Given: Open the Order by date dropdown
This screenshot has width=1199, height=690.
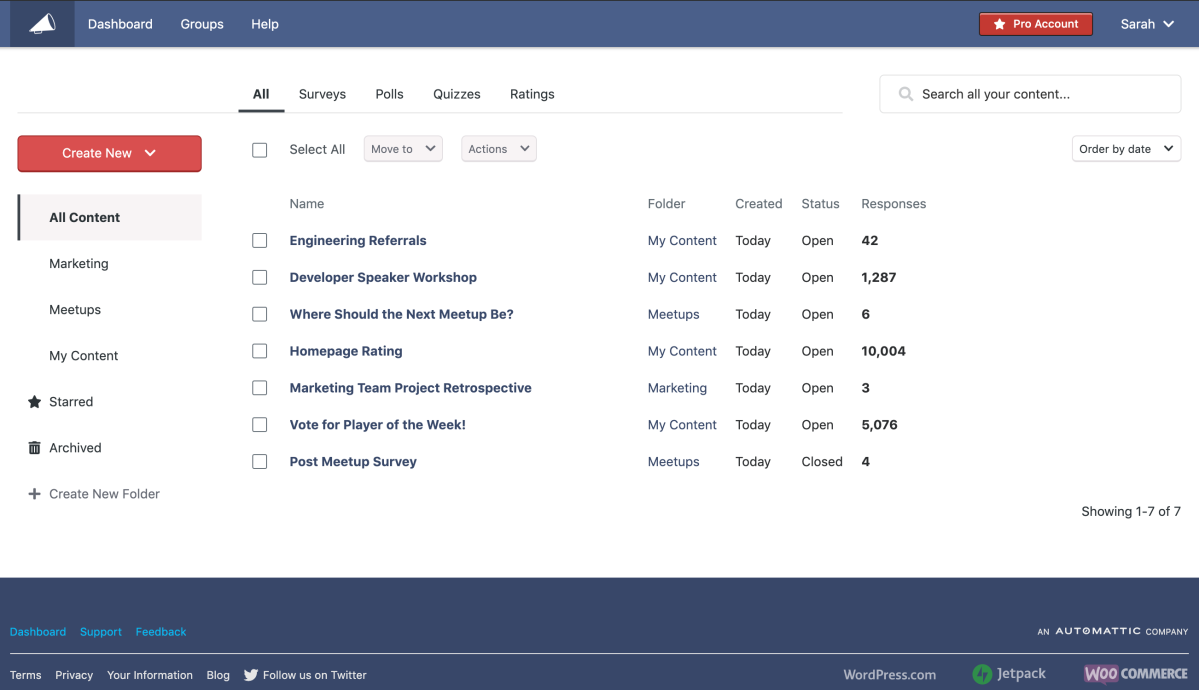Looking at the screenshot, I should coord(1126,148).
